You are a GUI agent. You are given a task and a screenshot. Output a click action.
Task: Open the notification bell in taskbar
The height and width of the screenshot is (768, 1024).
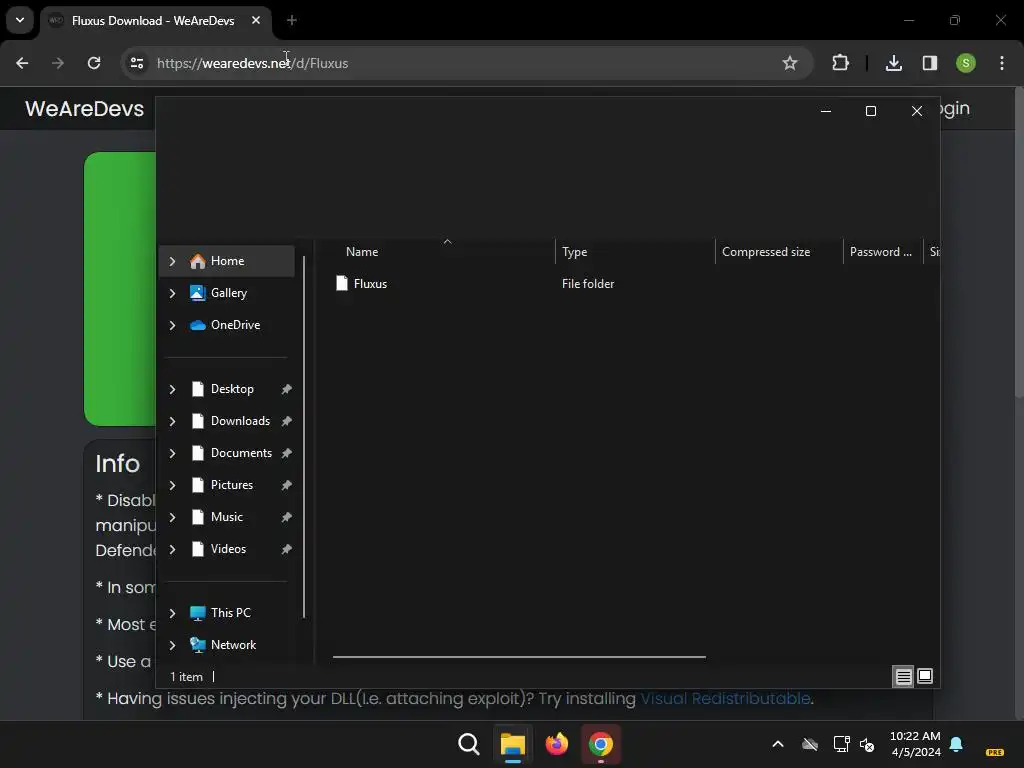coord(956,744)
